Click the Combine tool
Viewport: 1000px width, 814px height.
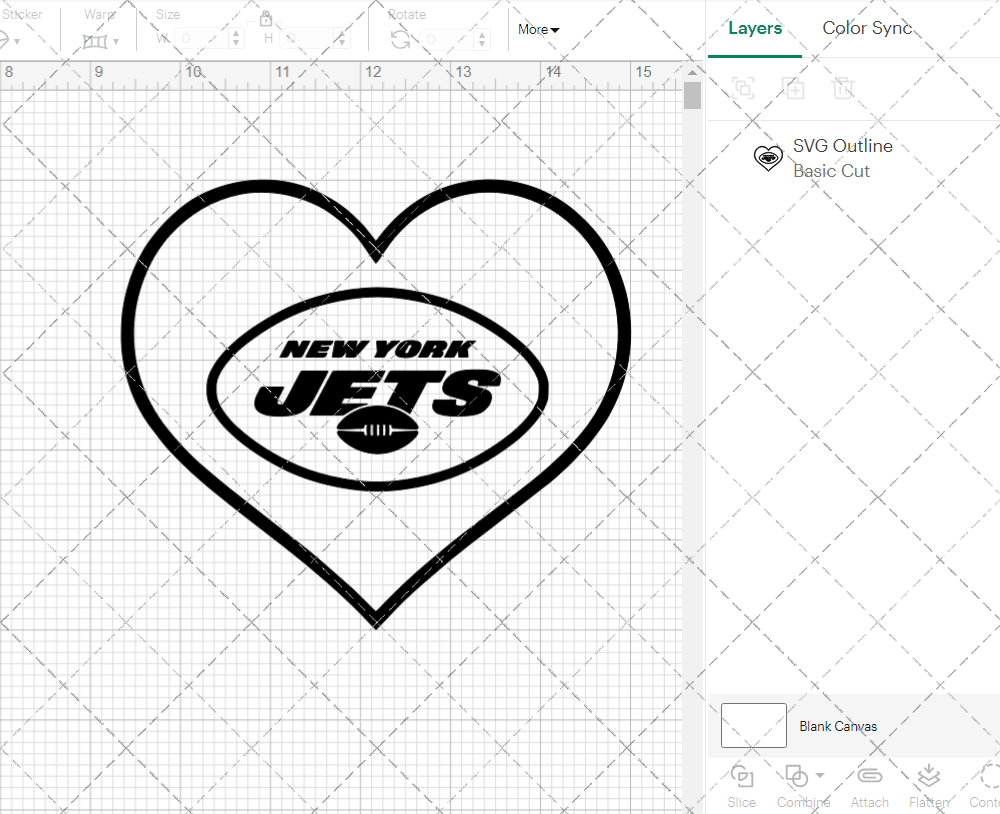[x=802, y=786]
